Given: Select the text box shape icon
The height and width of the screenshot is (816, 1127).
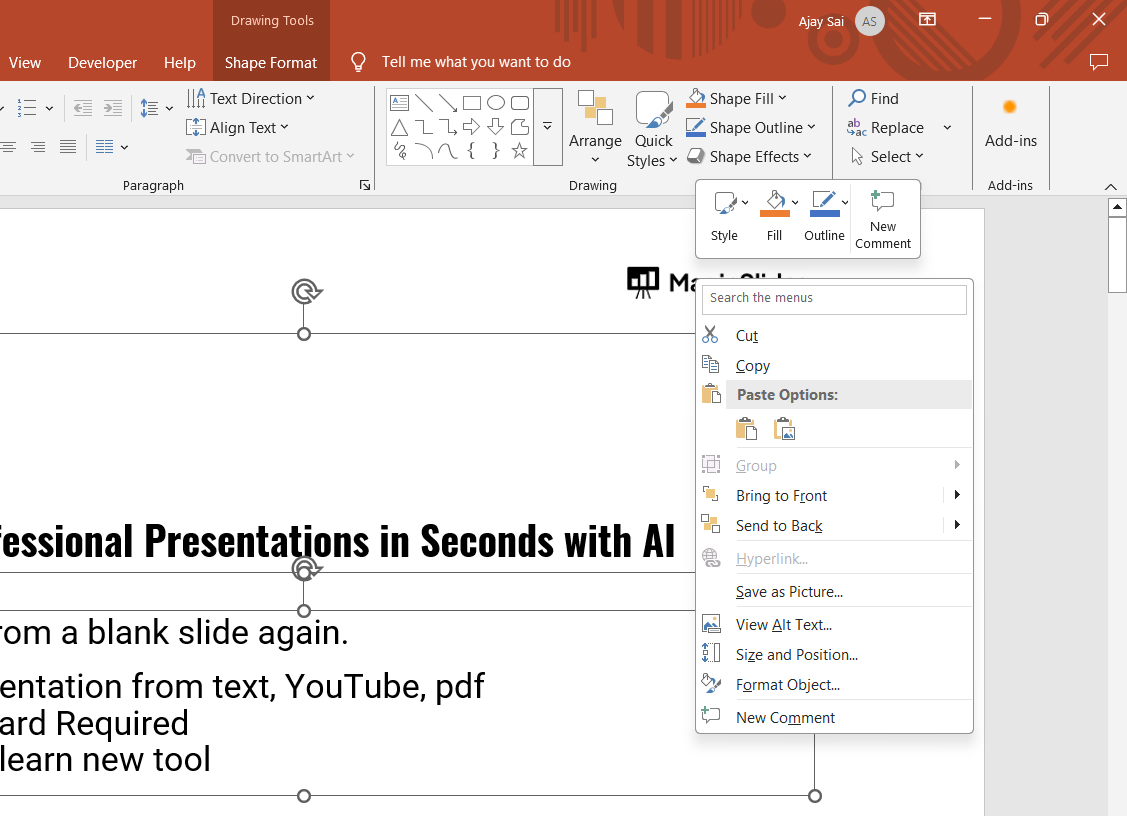Looking at the screenshot, I should coord(399,103).
